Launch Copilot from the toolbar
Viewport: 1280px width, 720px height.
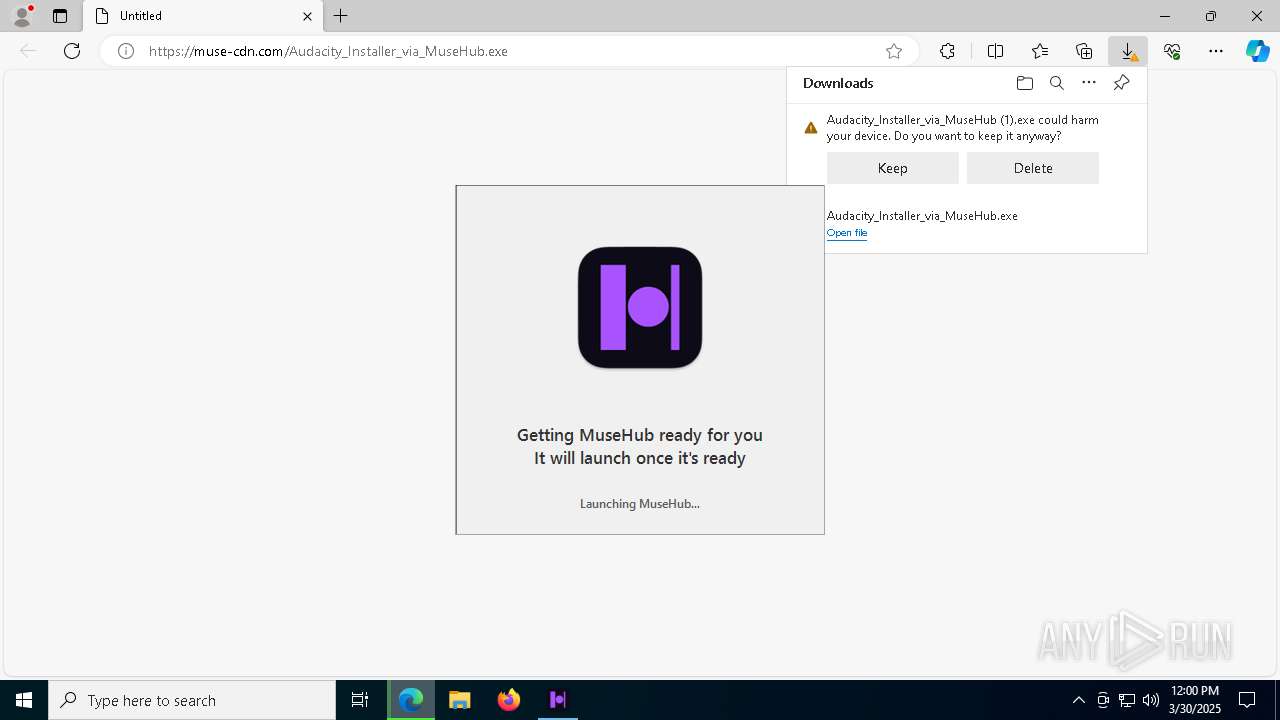[1257, 51]
